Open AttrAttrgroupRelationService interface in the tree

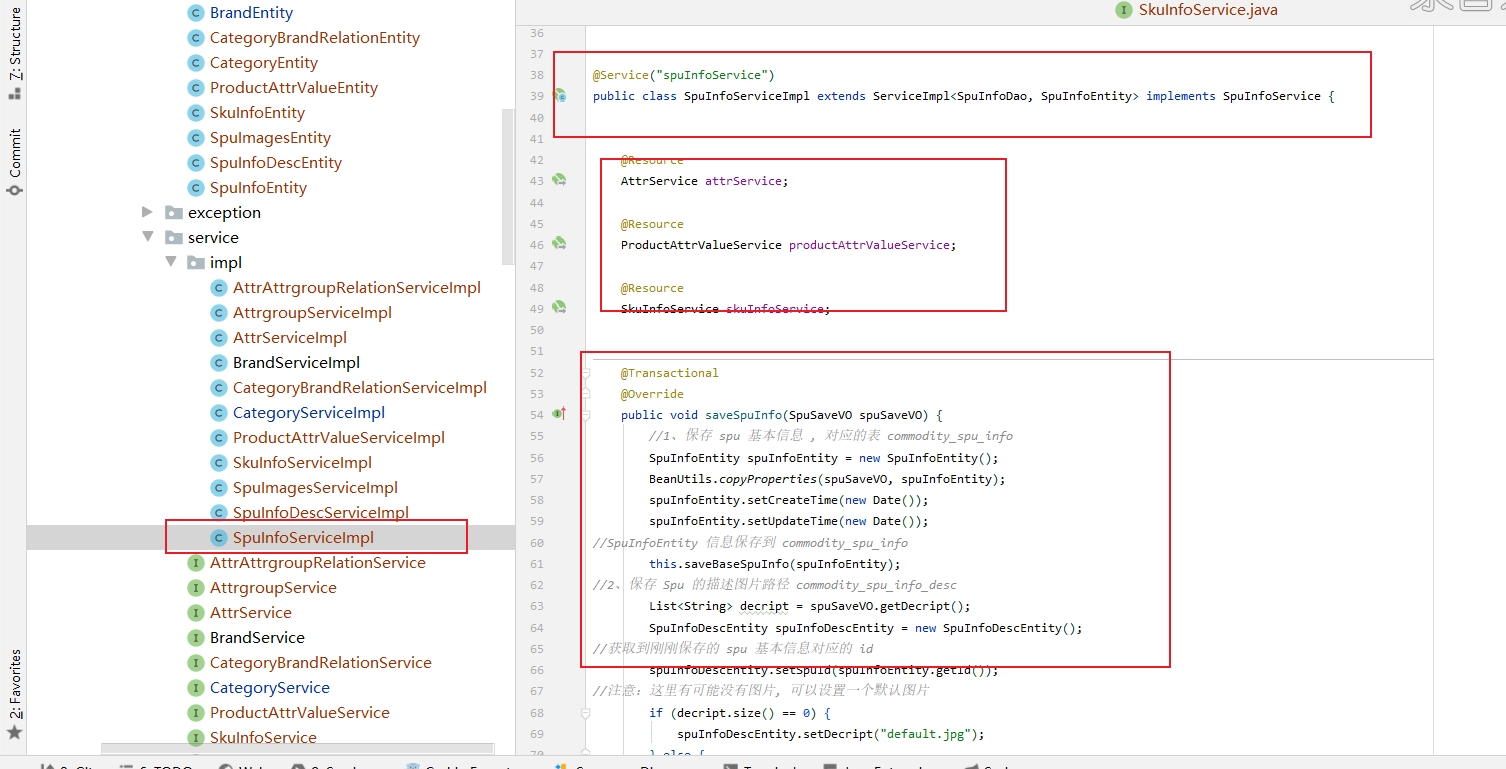[x=317, y=563]
